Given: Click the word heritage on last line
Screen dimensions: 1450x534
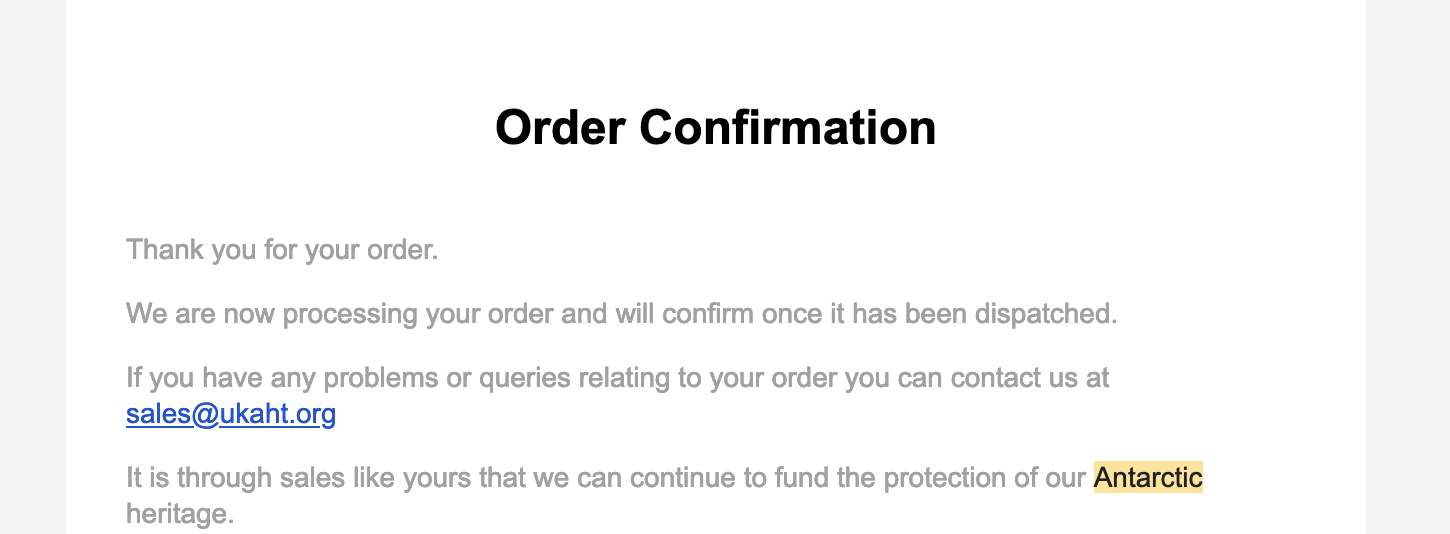Looking at the screenshot, I should pos(180,514).
